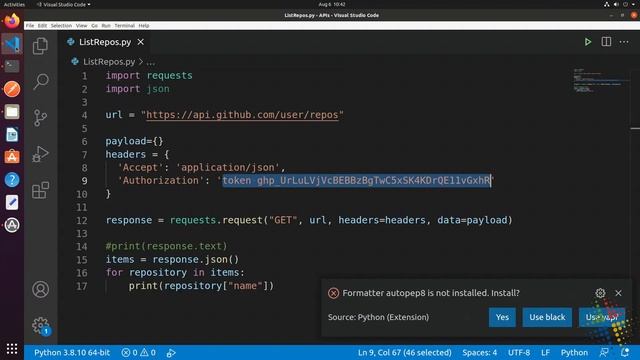
Task: Expand the breadcrumb ellipsis symbol
Action: pos(151,62)
